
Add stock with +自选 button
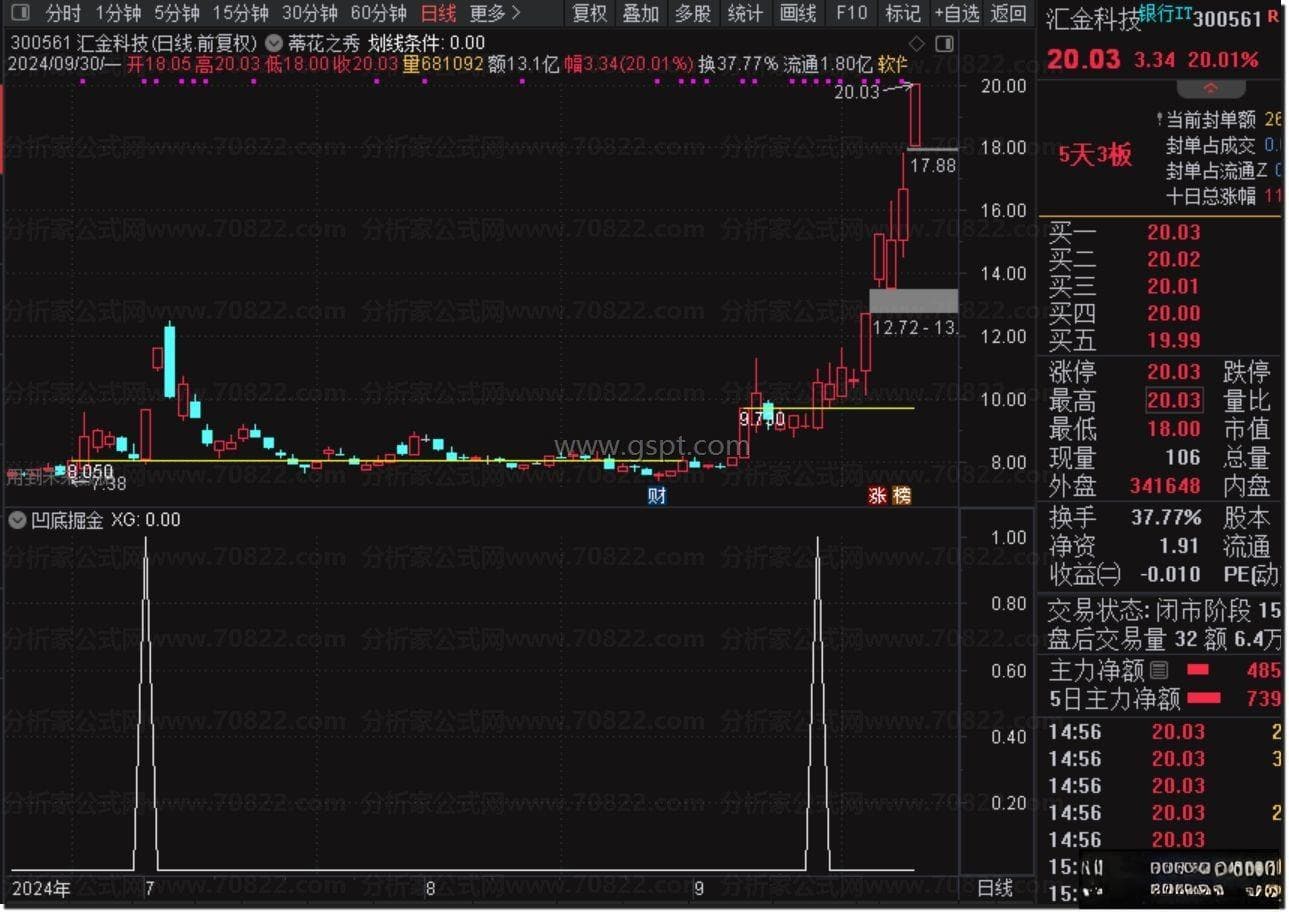957,14
